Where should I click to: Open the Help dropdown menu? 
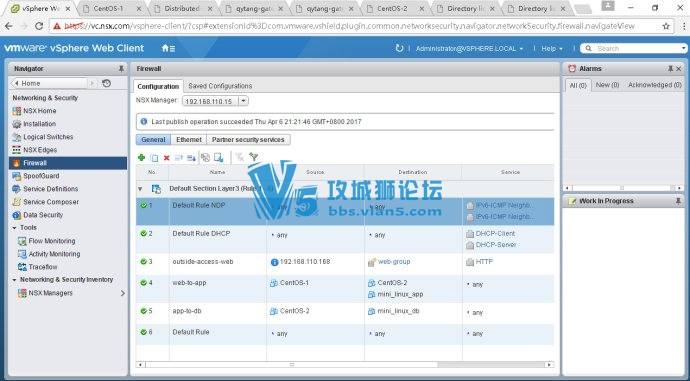tap(552, 48)
